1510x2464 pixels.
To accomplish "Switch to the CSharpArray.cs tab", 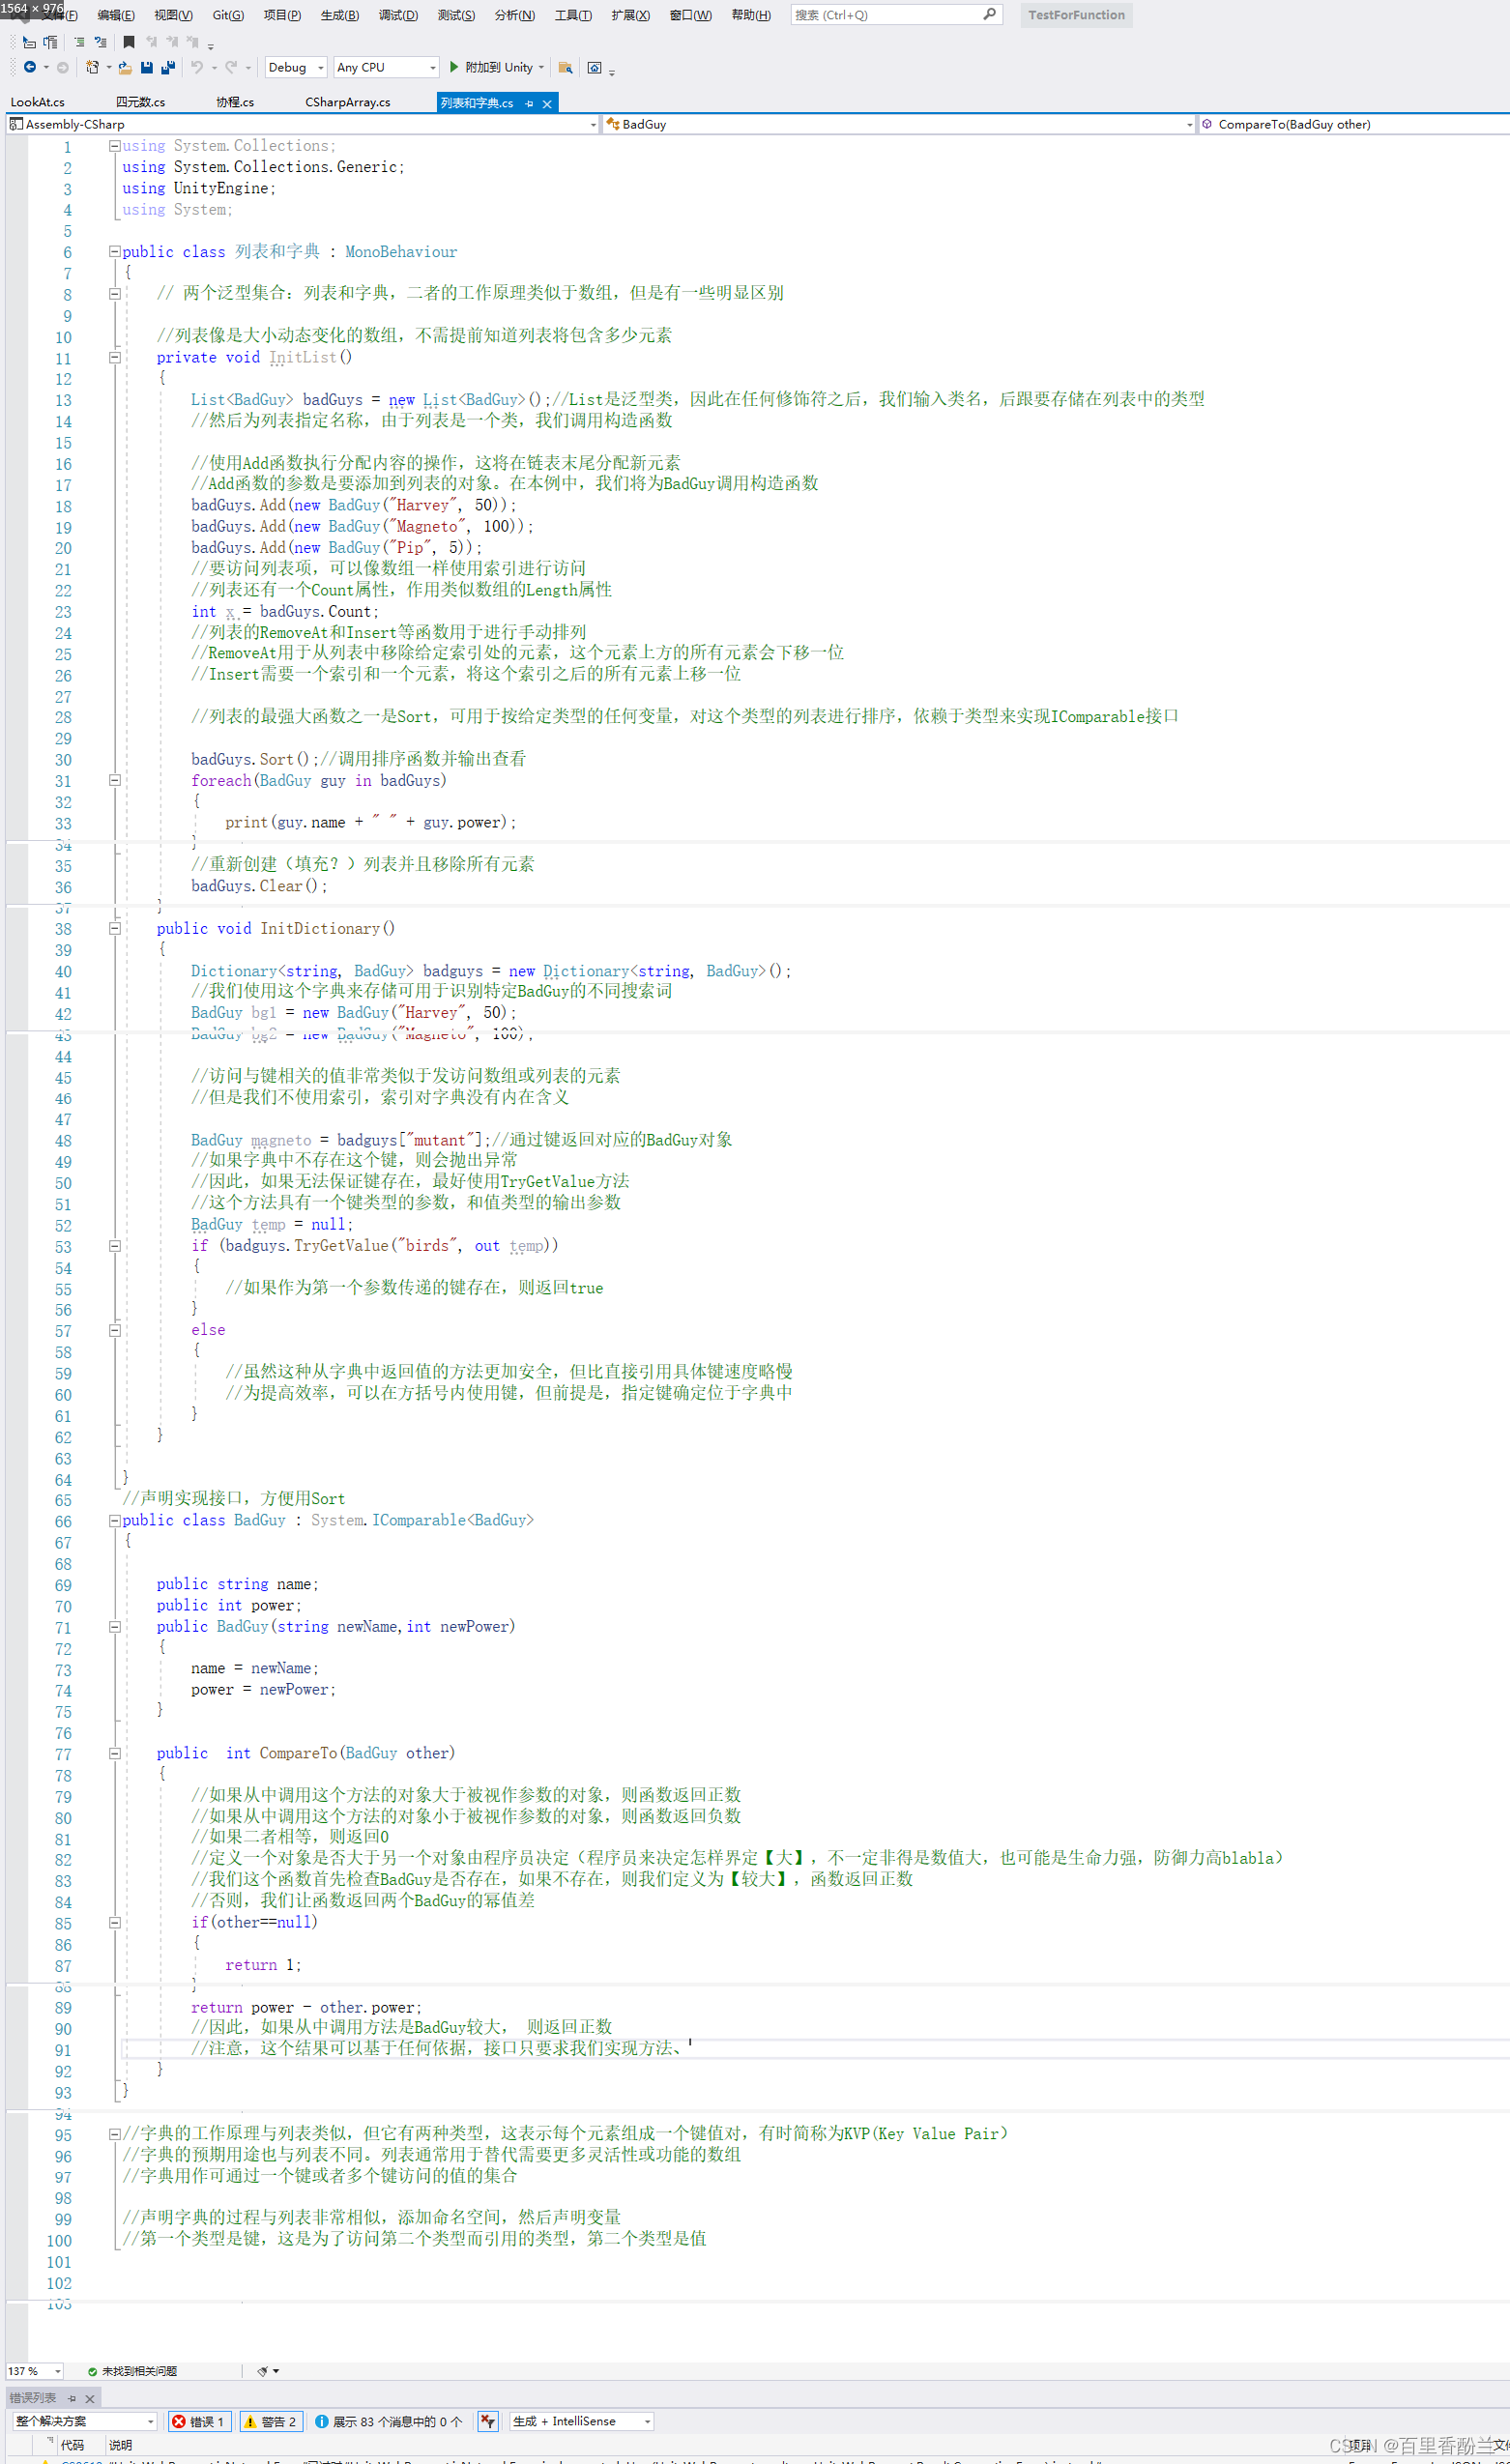I will 348,102.
